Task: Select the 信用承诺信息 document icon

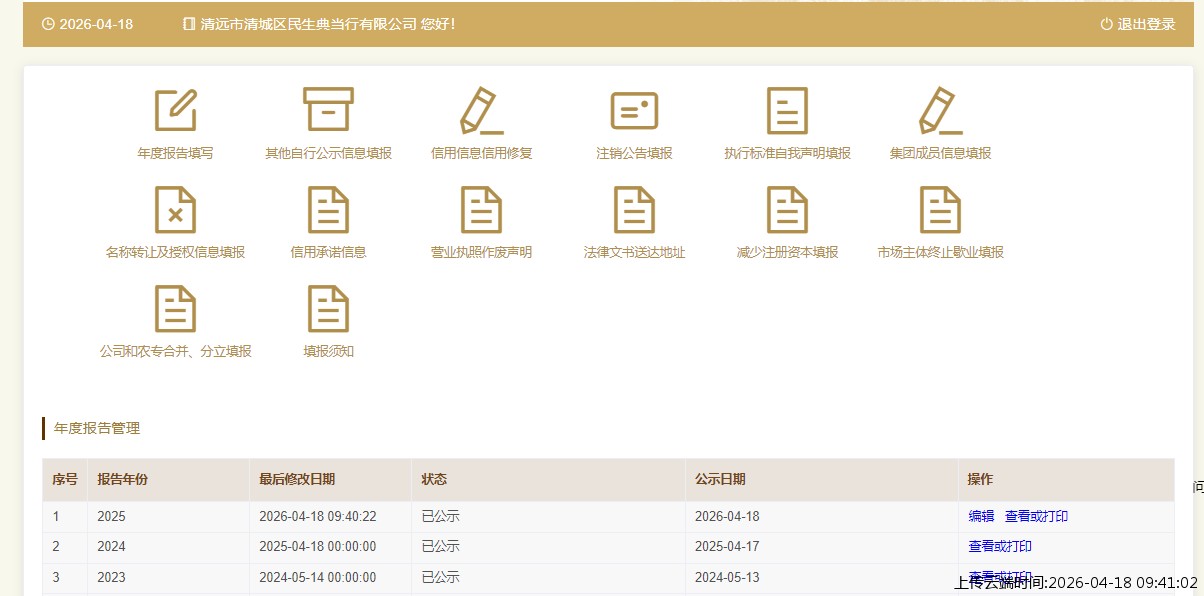Action: tap(328, 210)
